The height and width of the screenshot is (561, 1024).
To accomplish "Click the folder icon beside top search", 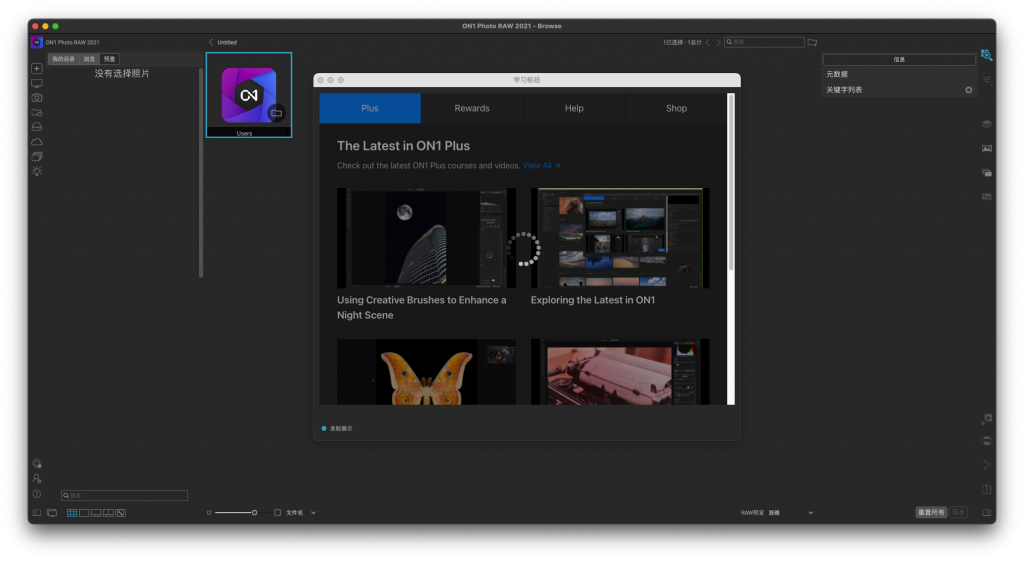I will pyautogui.click(x=812, y=42).
